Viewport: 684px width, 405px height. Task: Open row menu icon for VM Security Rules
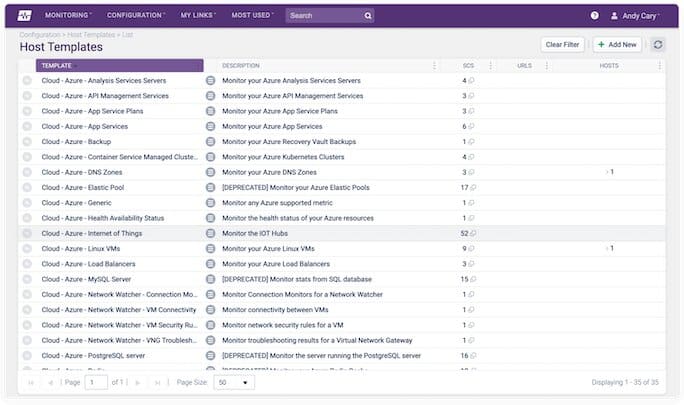[210, 325]
